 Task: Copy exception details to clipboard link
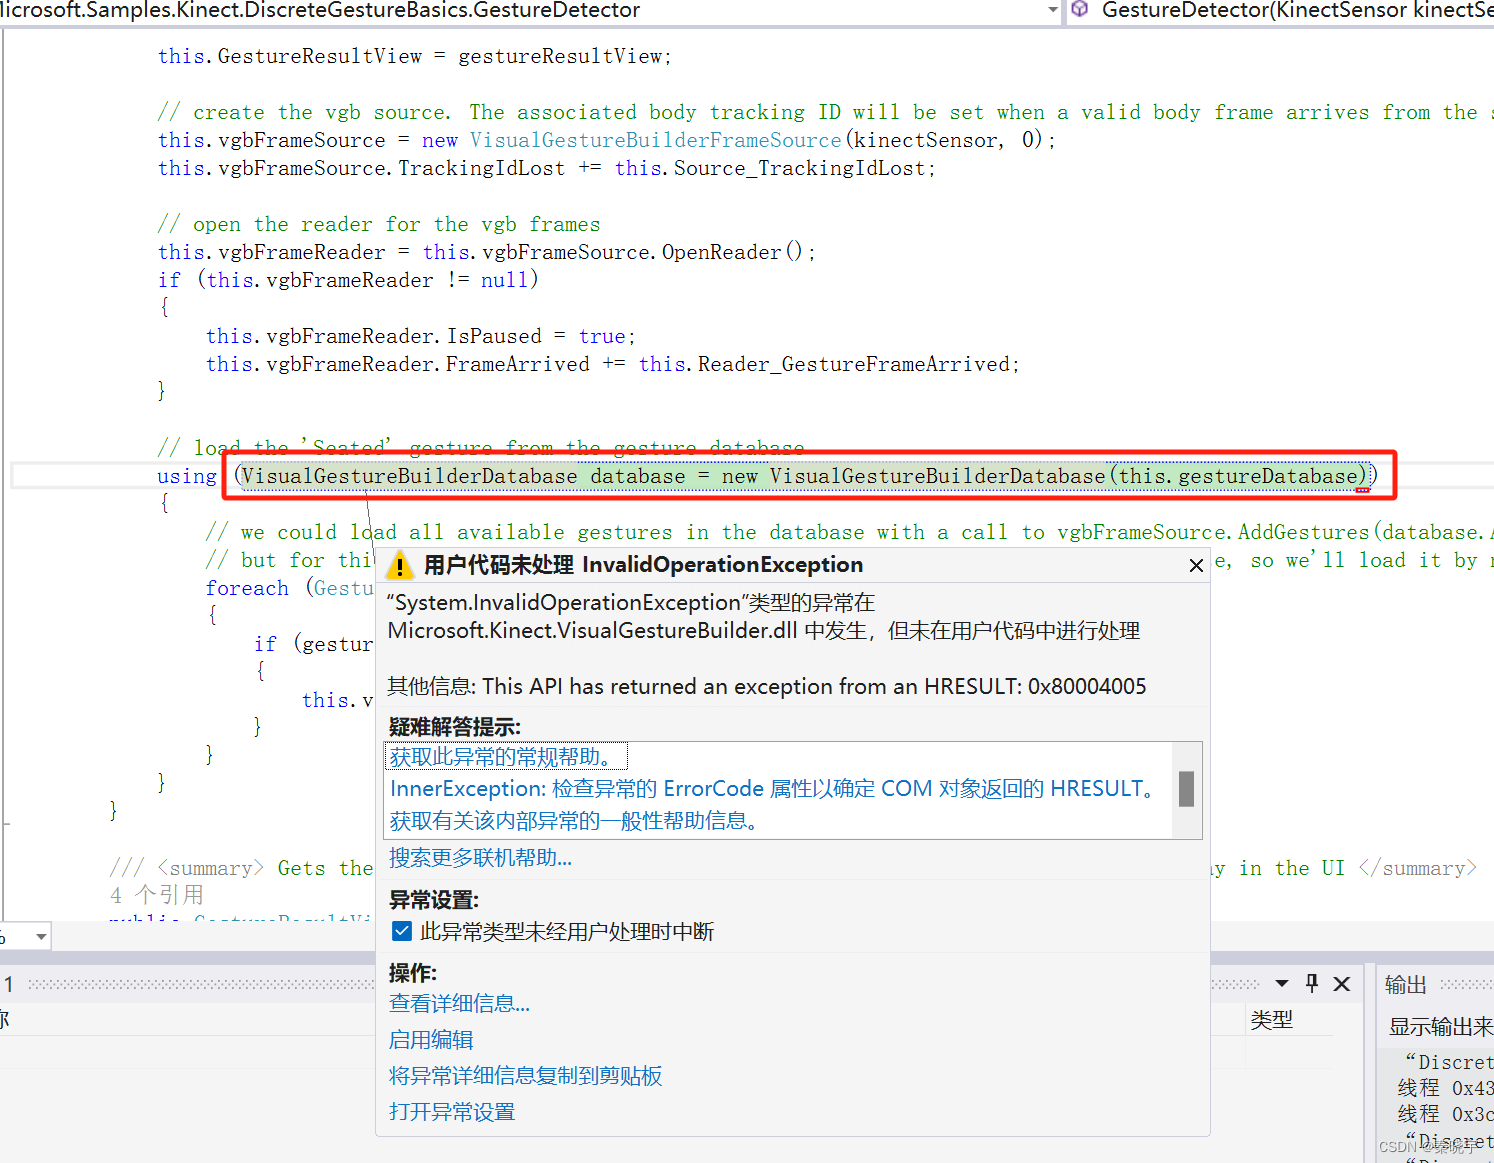click(x=525, y=1076)
